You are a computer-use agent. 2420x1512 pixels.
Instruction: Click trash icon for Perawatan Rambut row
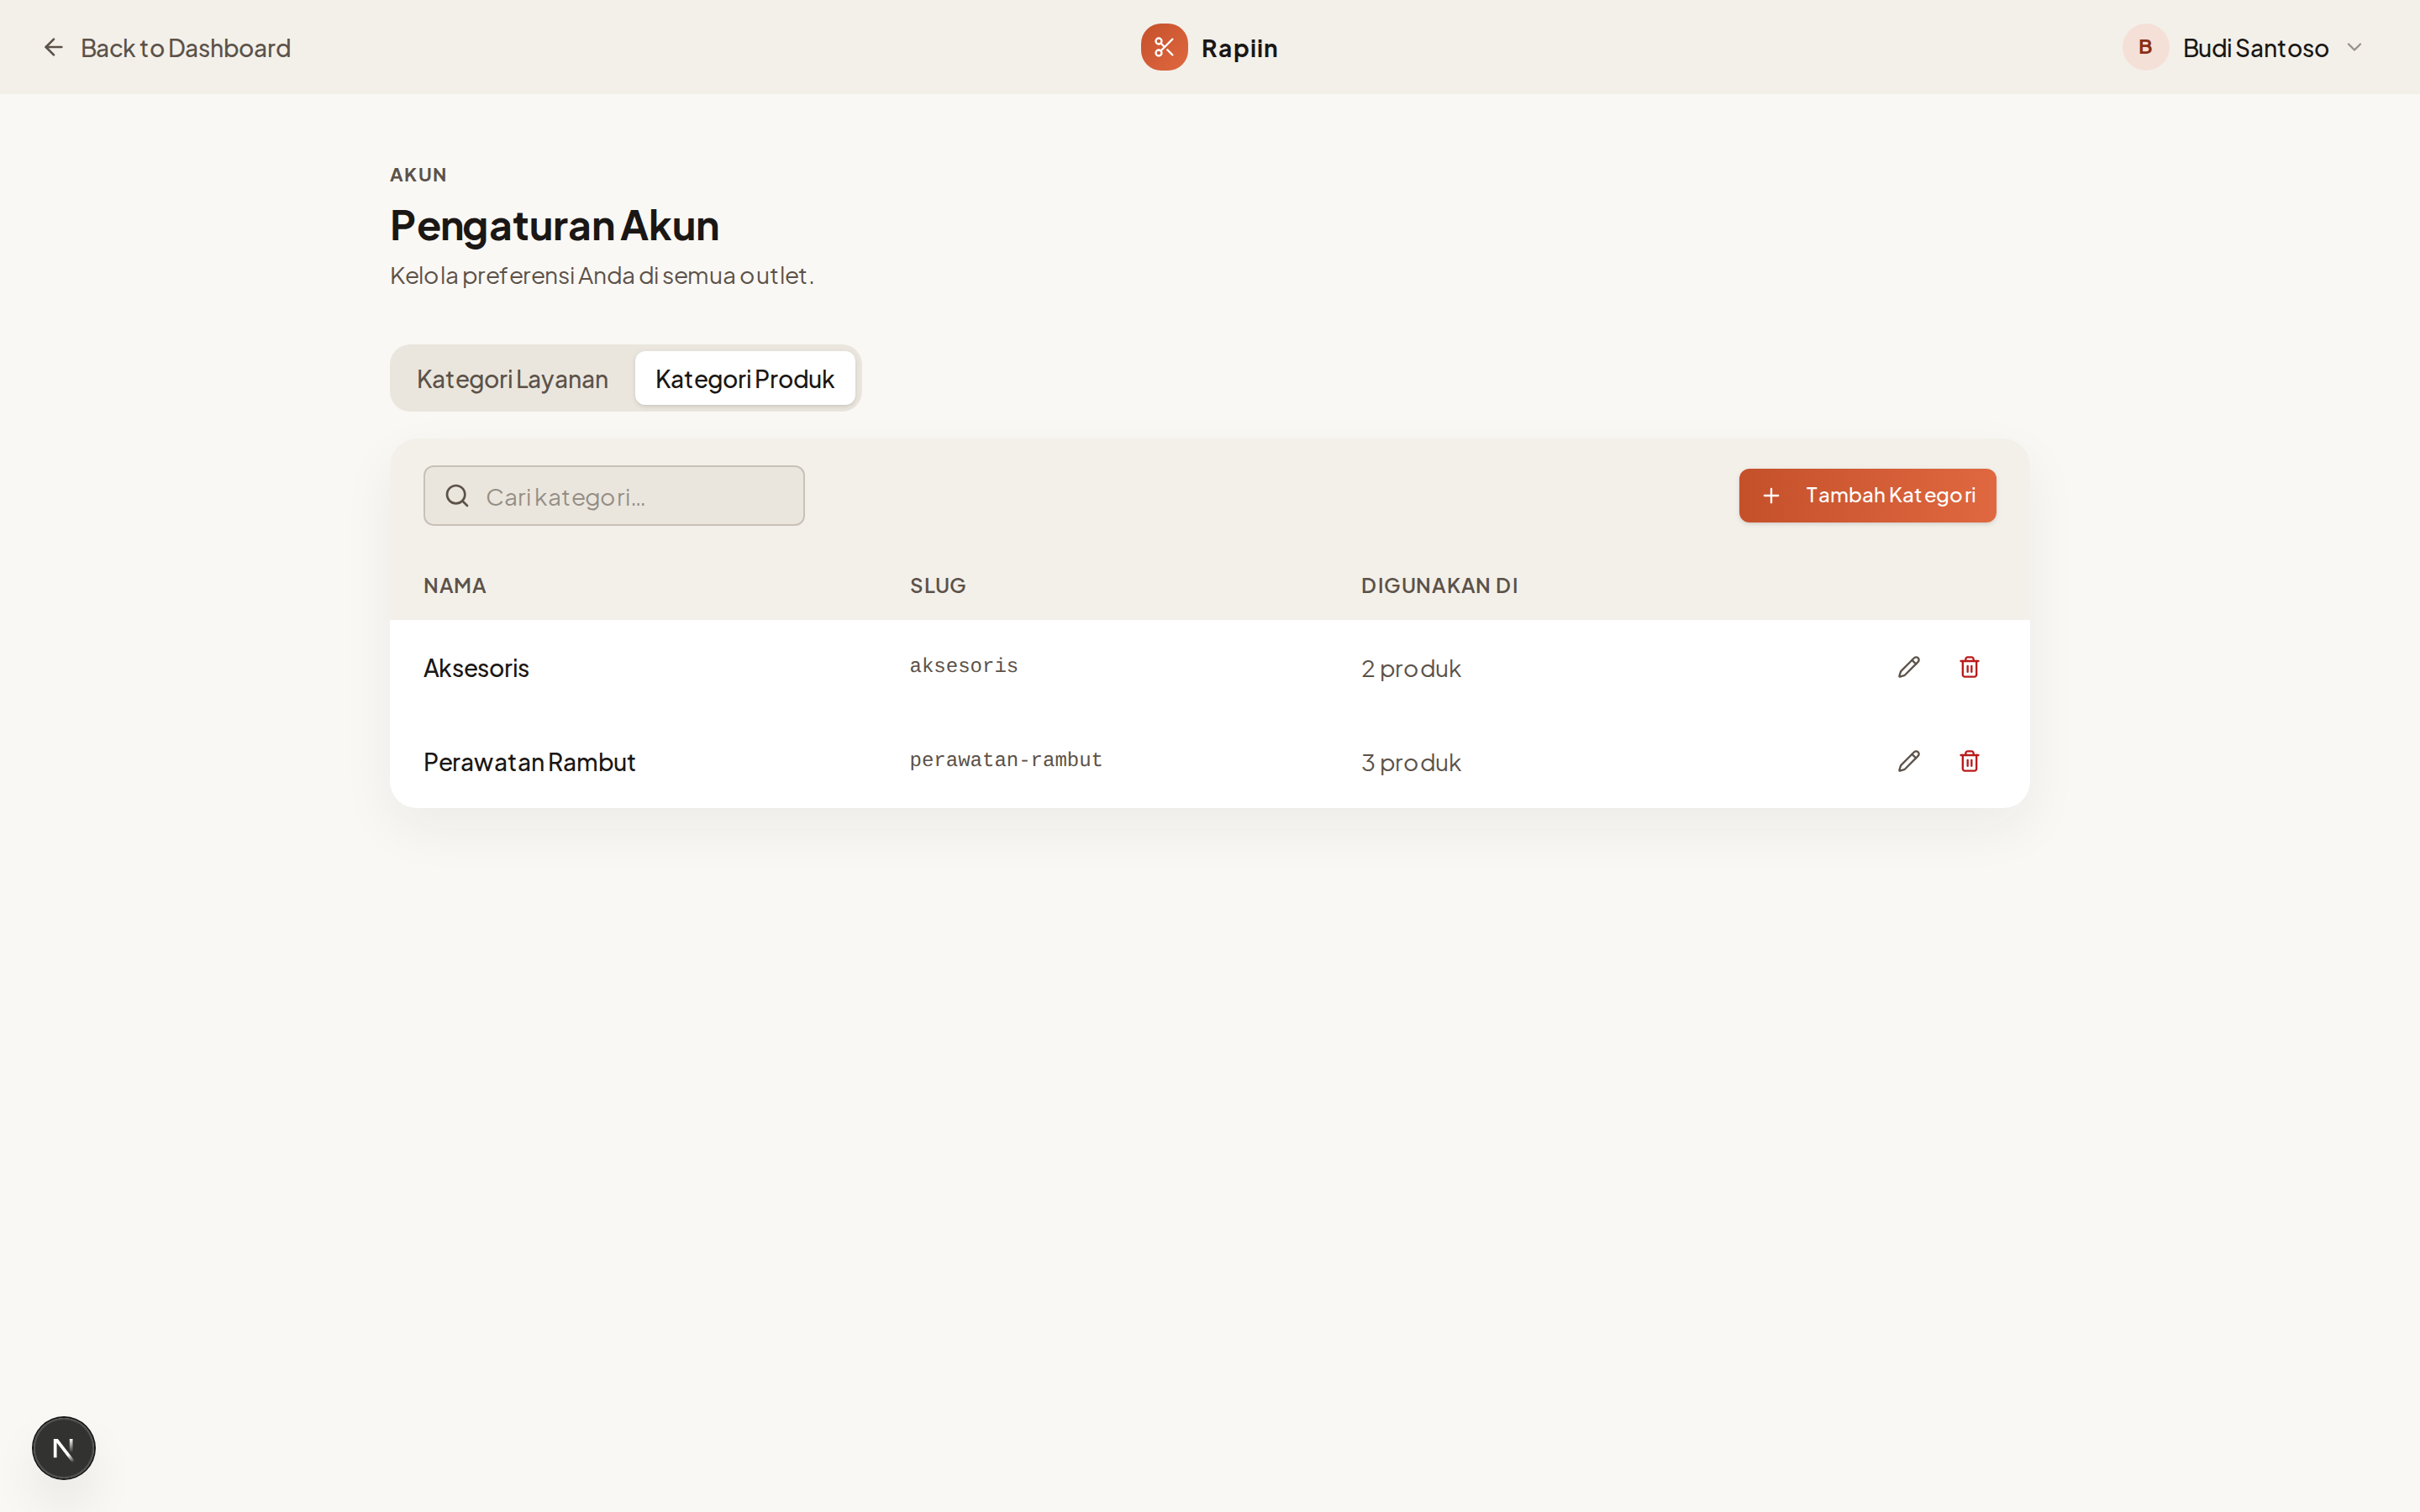[x=1969, y=761]
